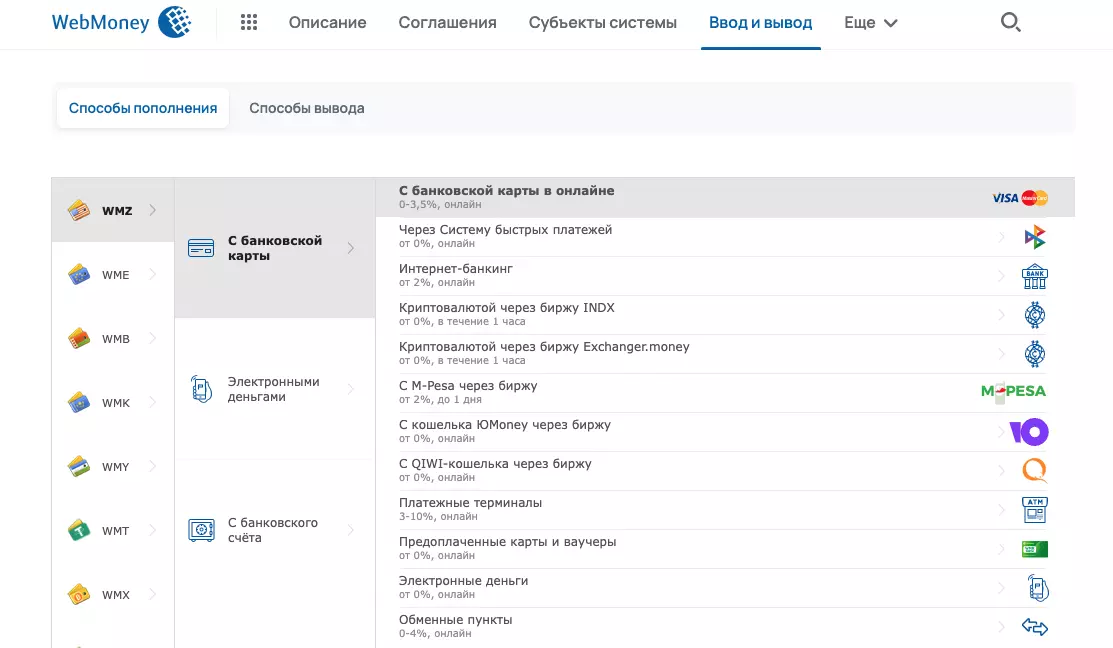
Task: Click the YooMoney icon
Action: pos(1033,431)
